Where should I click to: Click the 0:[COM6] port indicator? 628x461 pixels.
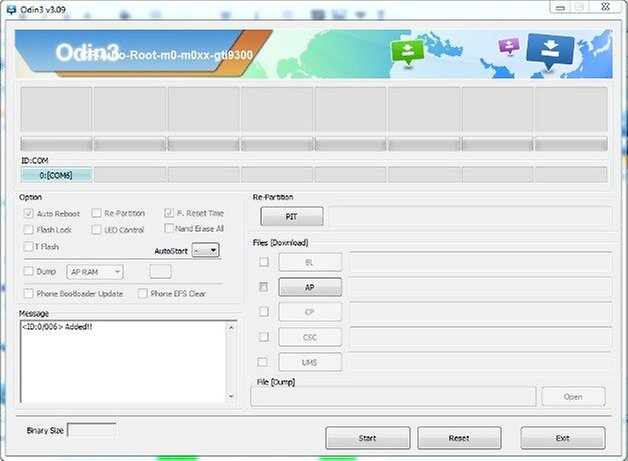[x=56, y=175]
